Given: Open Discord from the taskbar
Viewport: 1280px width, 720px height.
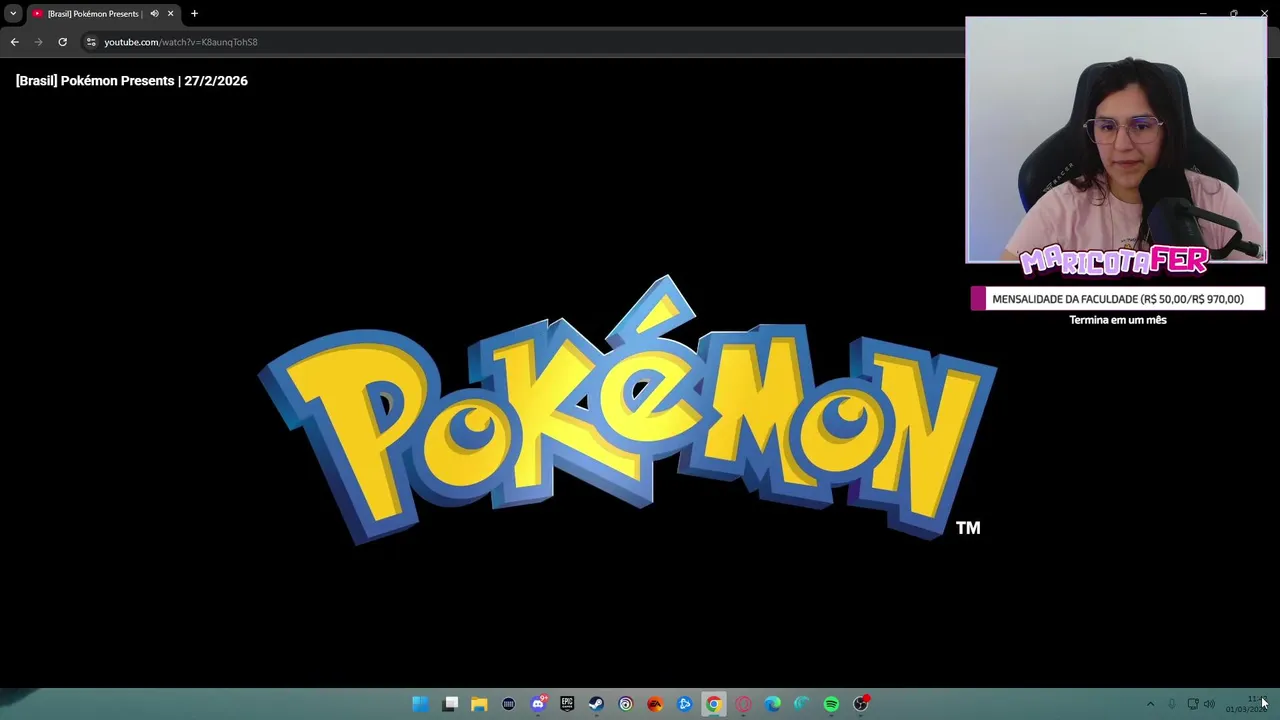Looking at the screenshot, I should coord(538,704).
